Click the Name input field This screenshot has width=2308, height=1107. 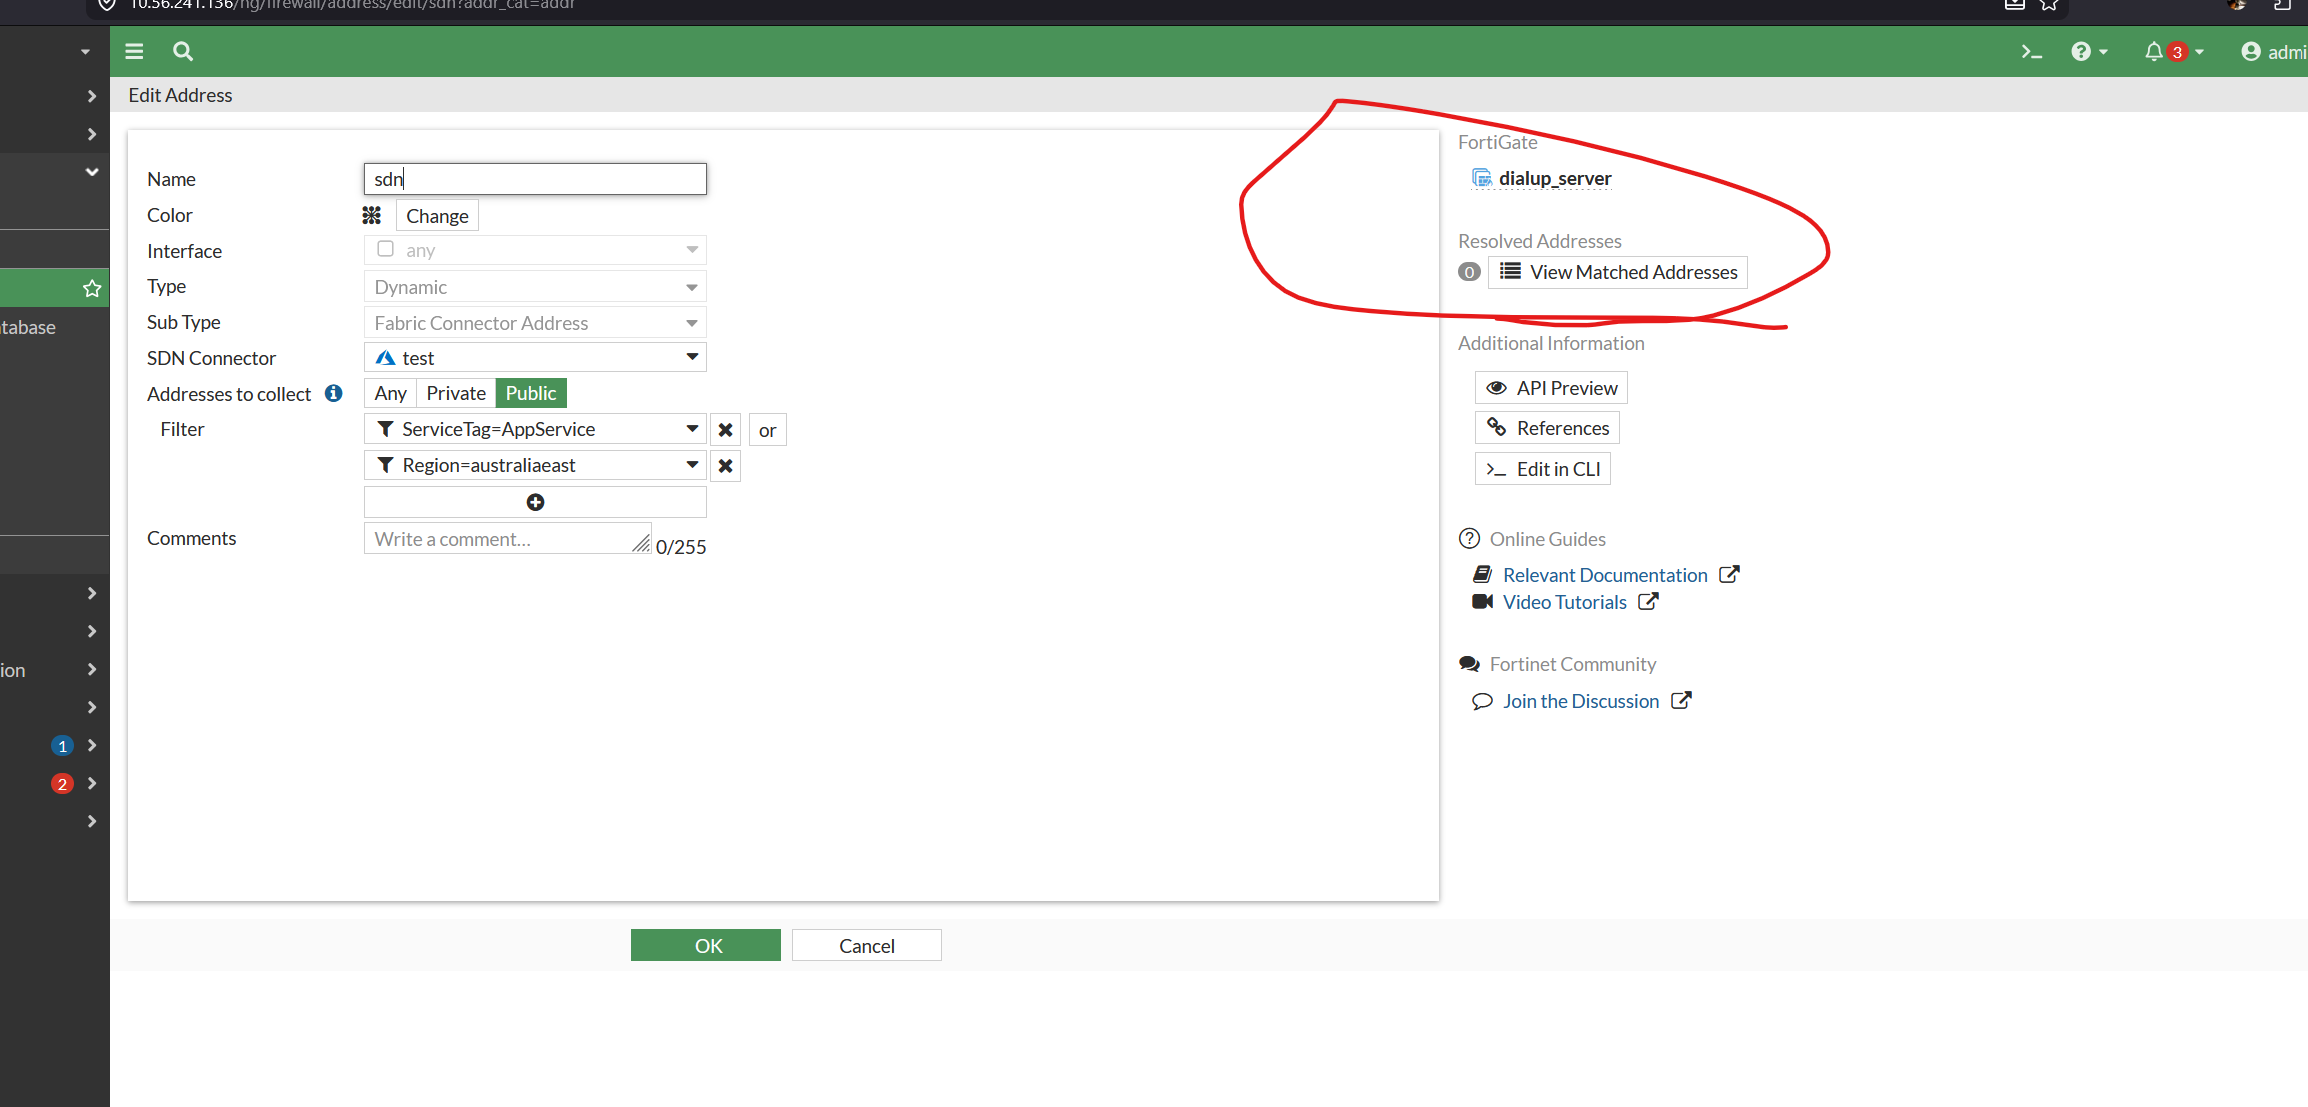(535, 179)
